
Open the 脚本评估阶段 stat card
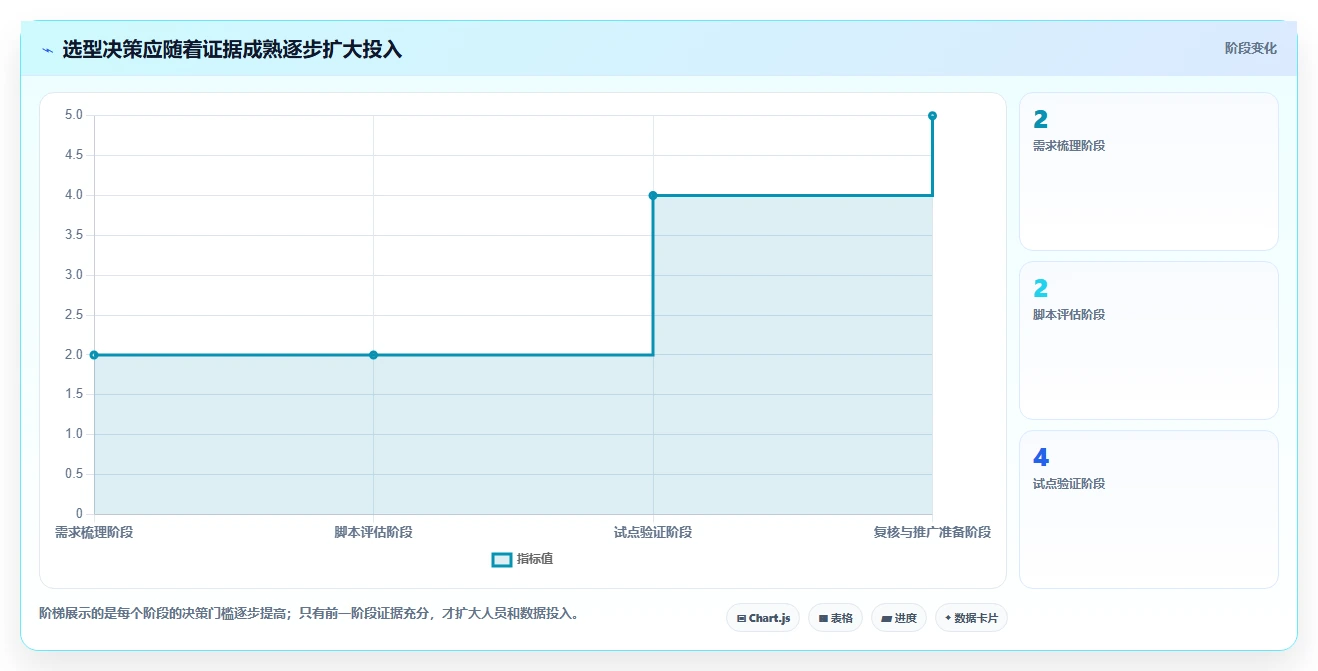(1149, 340)
